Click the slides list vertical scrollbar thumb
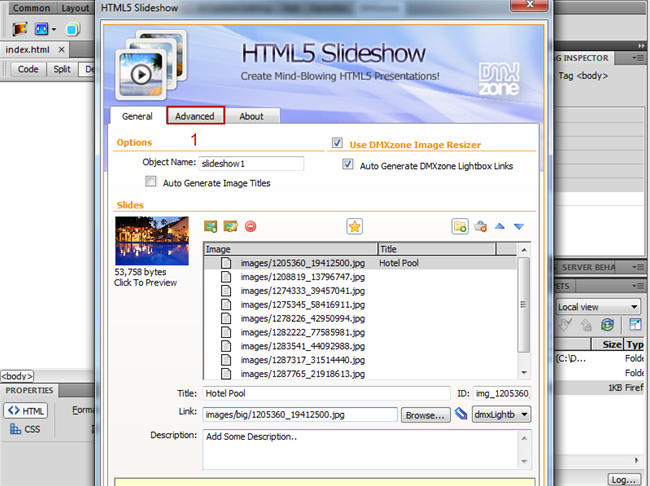Screen dimensions: 650x486 524,305
